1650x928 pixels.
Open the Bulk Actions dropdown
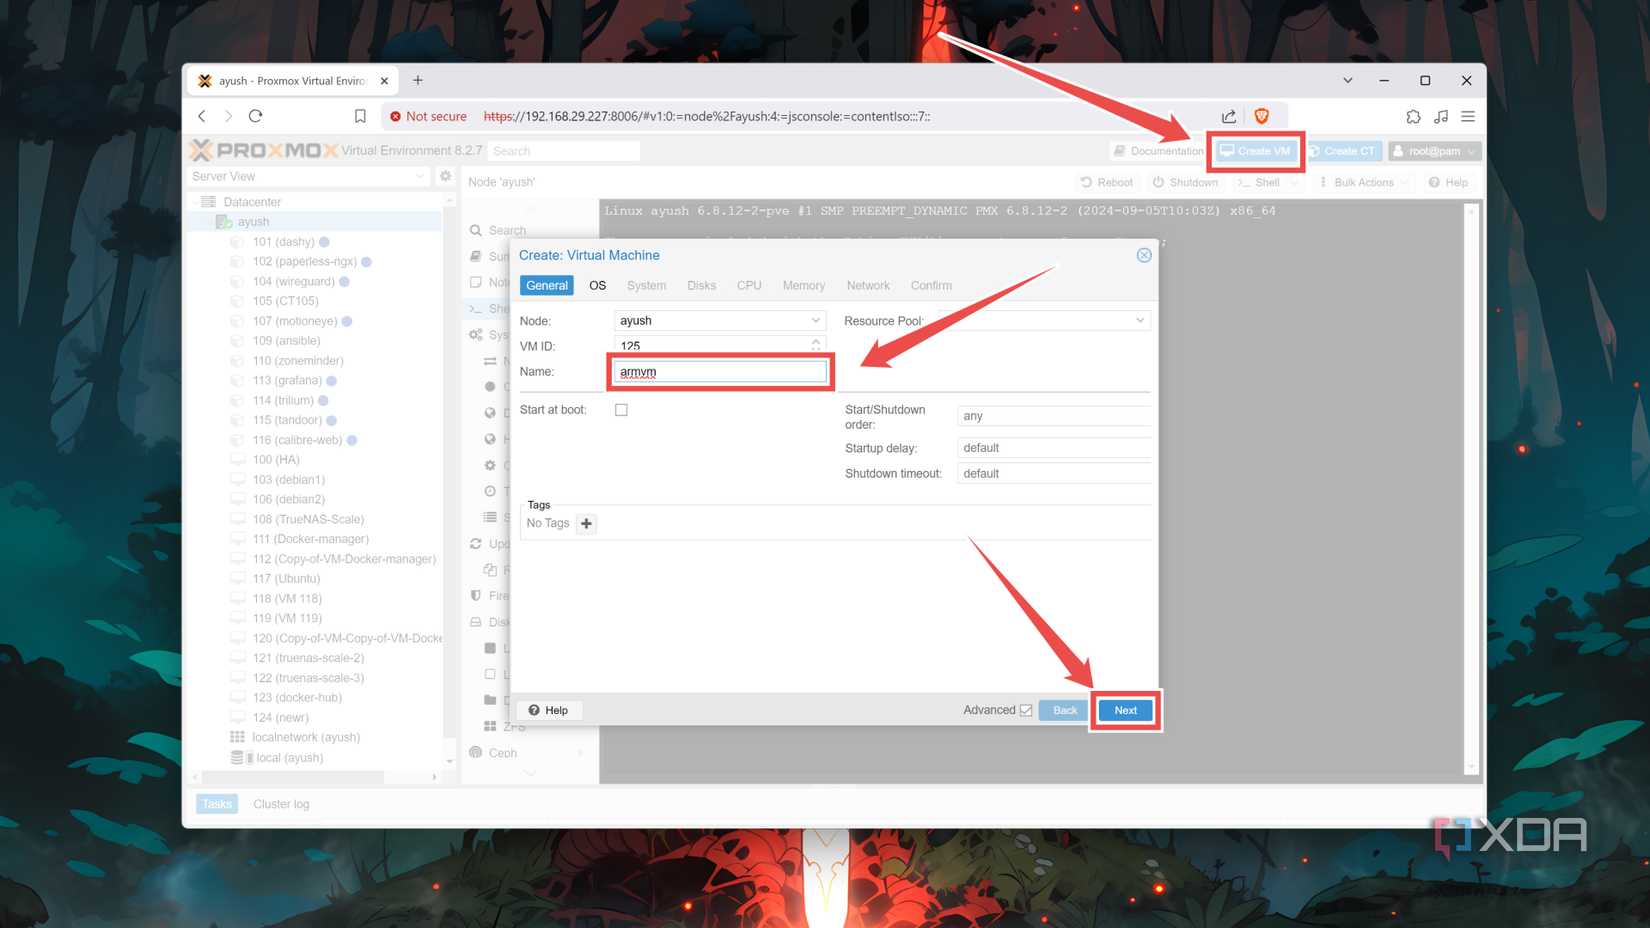1363,182
